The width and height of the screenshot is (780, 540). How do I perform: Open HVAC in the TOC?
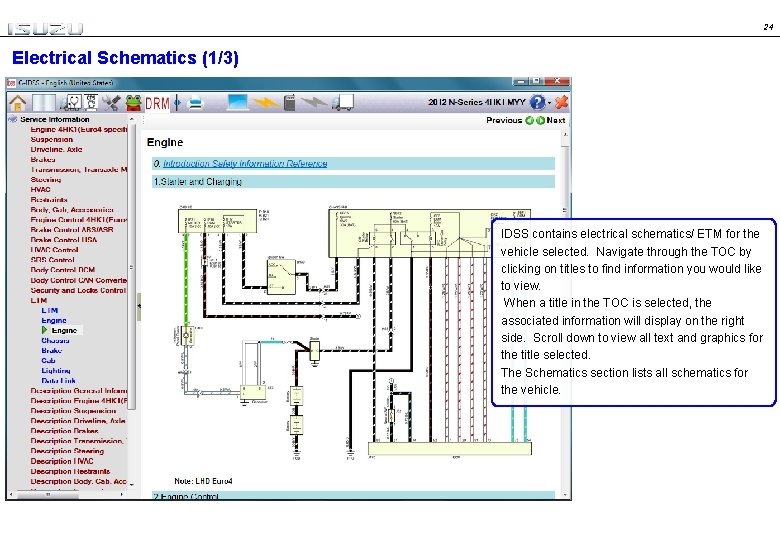pyautogui.click(x=40, y=189)
